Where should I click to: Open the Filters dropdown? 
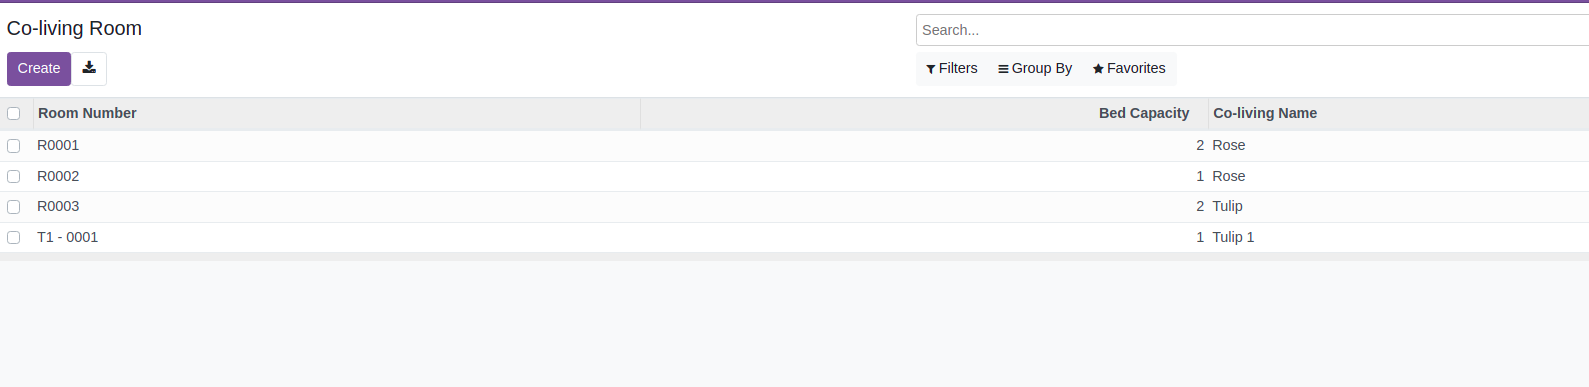click(x=951, y=68)
